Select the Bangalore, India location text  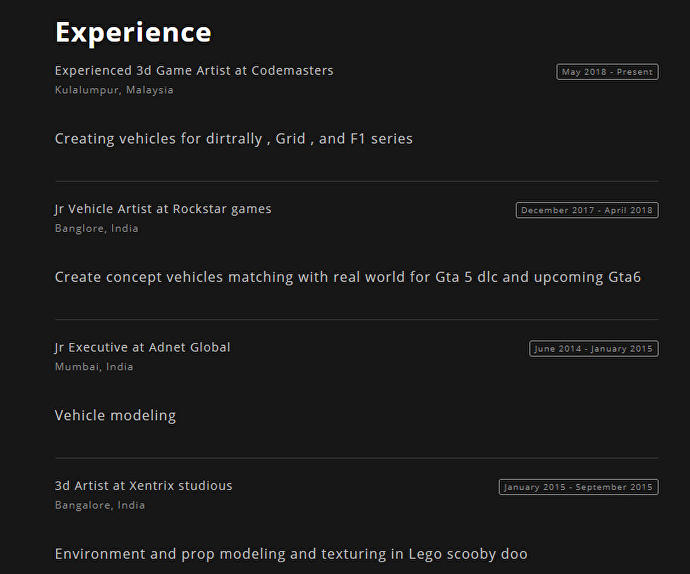pyautogui.click(x=99, y=505)
